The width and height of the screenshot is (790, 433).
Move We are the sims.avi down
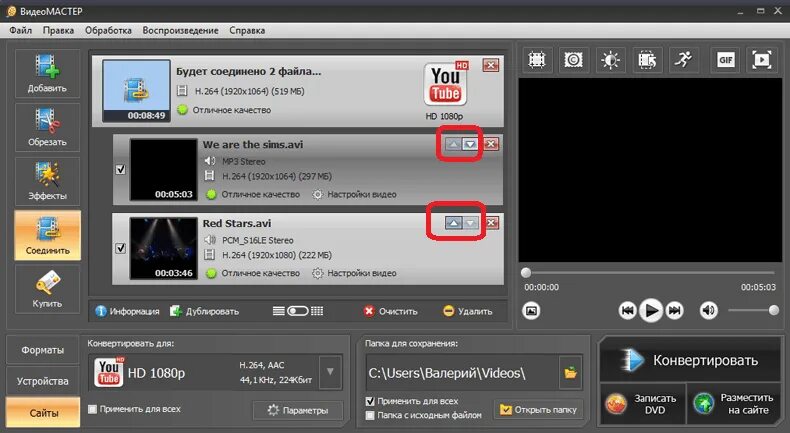pyautogui.click(x=470, y=145)
